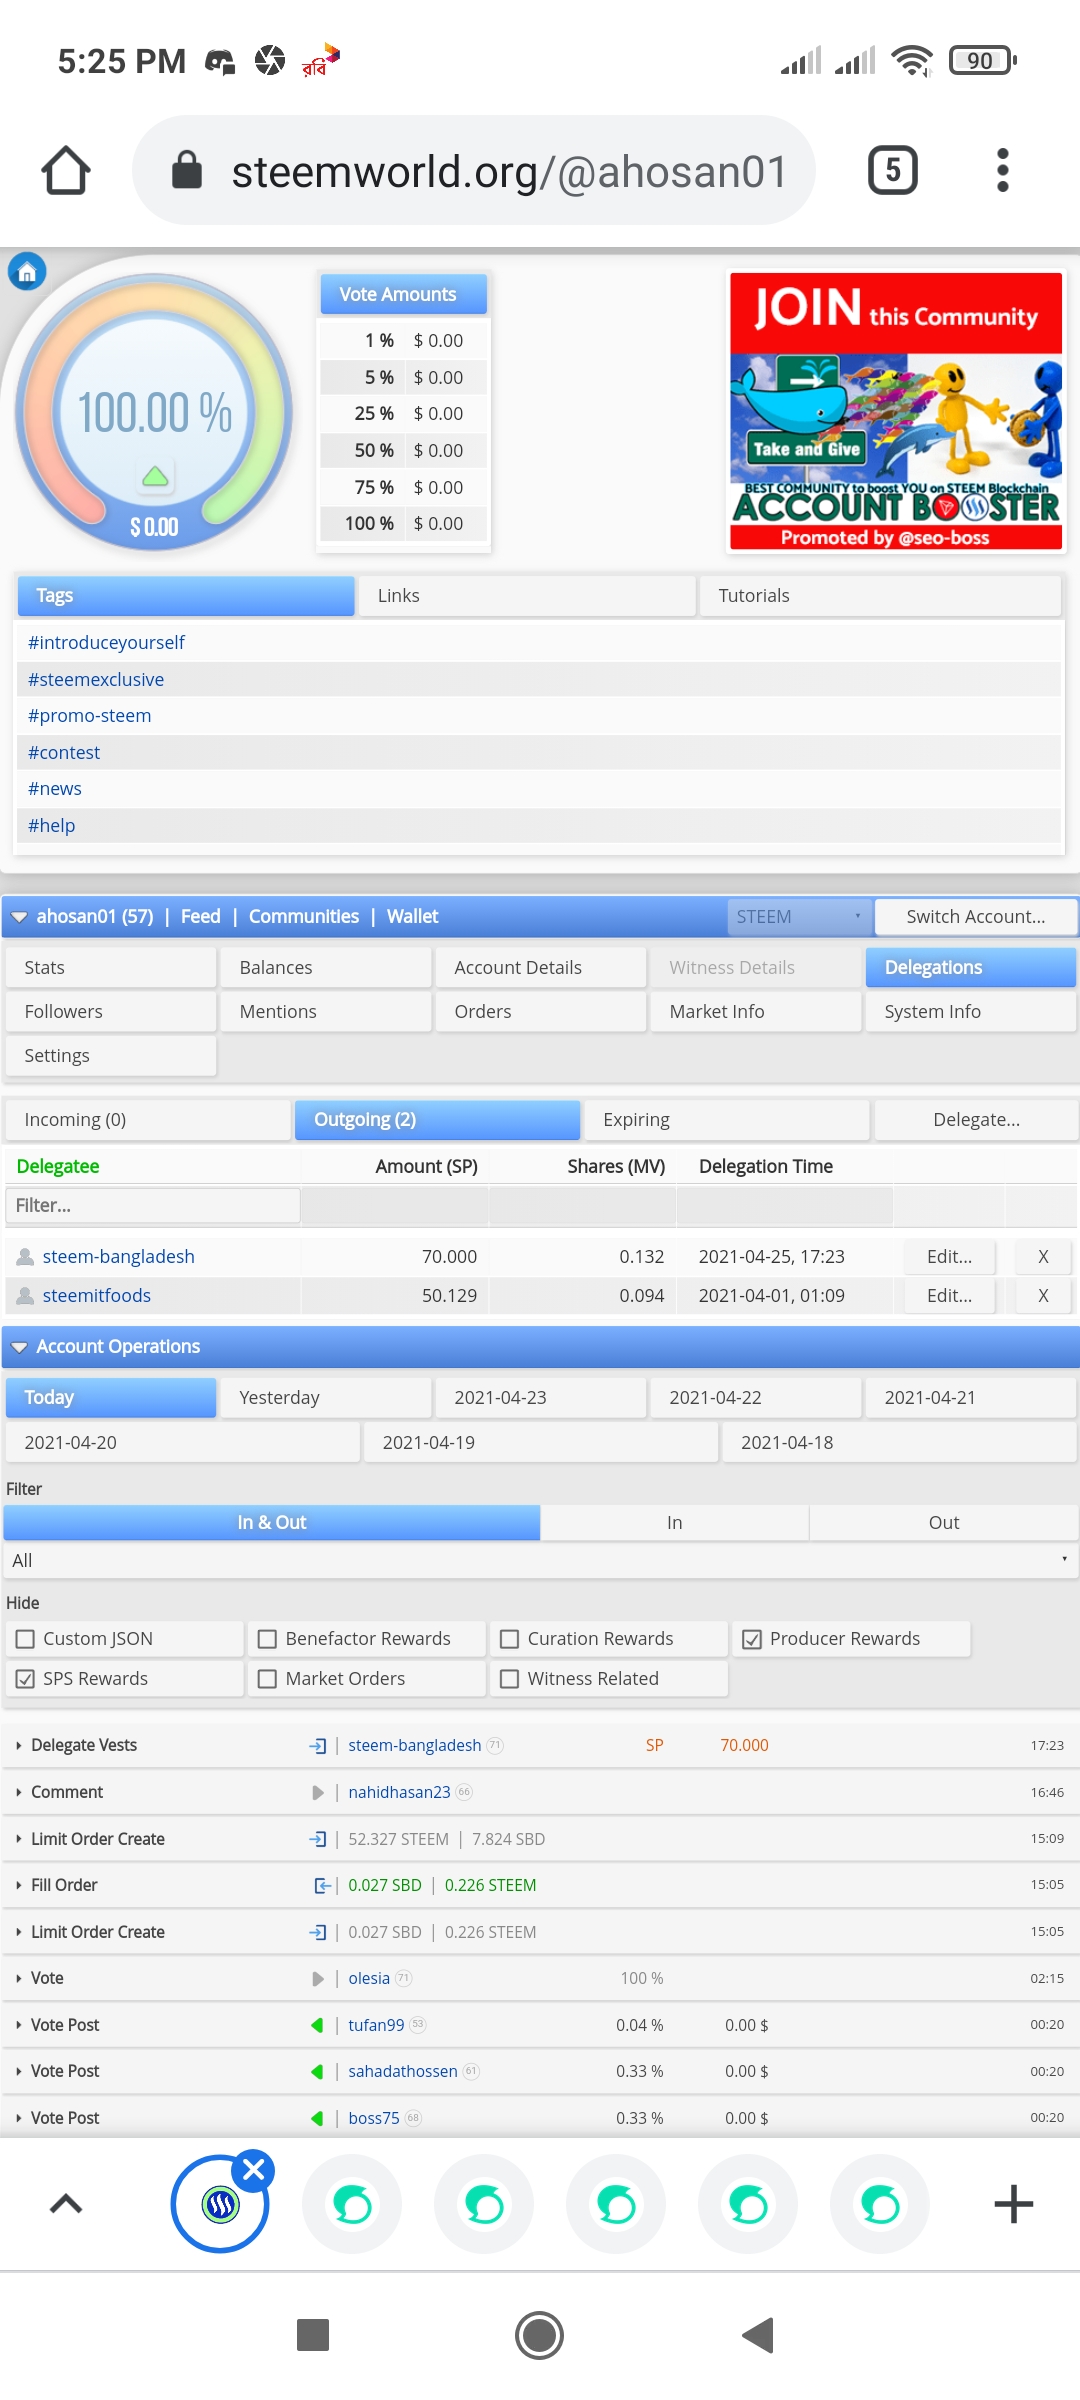Viewport: 1080px width, 2400px height.
Task: Show the Yesterday operations tab
Action: (326, 1398)
